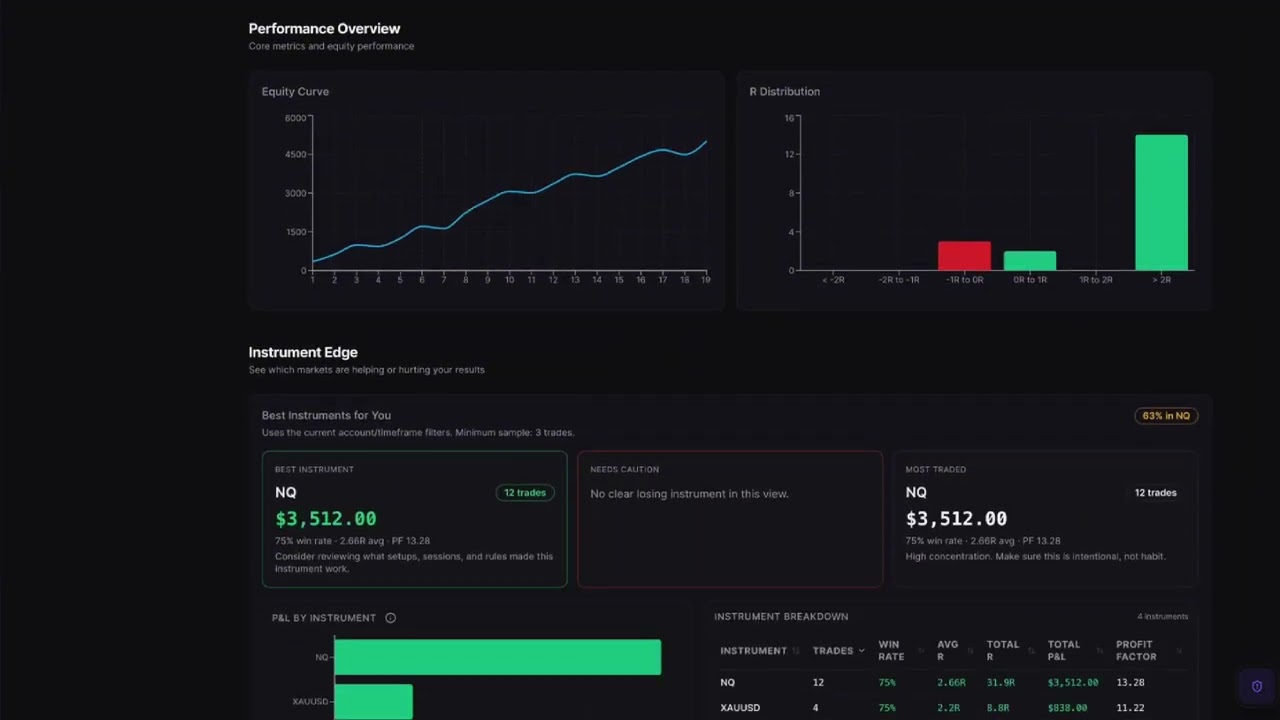Click the NQ bar in P&L By Instrument chart
1280x720 pixels.
tap(497, 657)
